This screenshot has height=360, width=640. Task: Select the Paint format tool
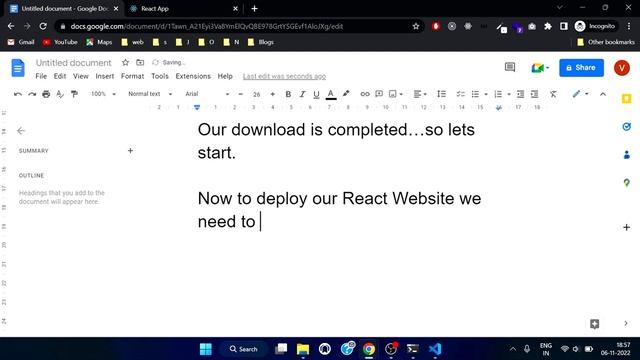74,94
